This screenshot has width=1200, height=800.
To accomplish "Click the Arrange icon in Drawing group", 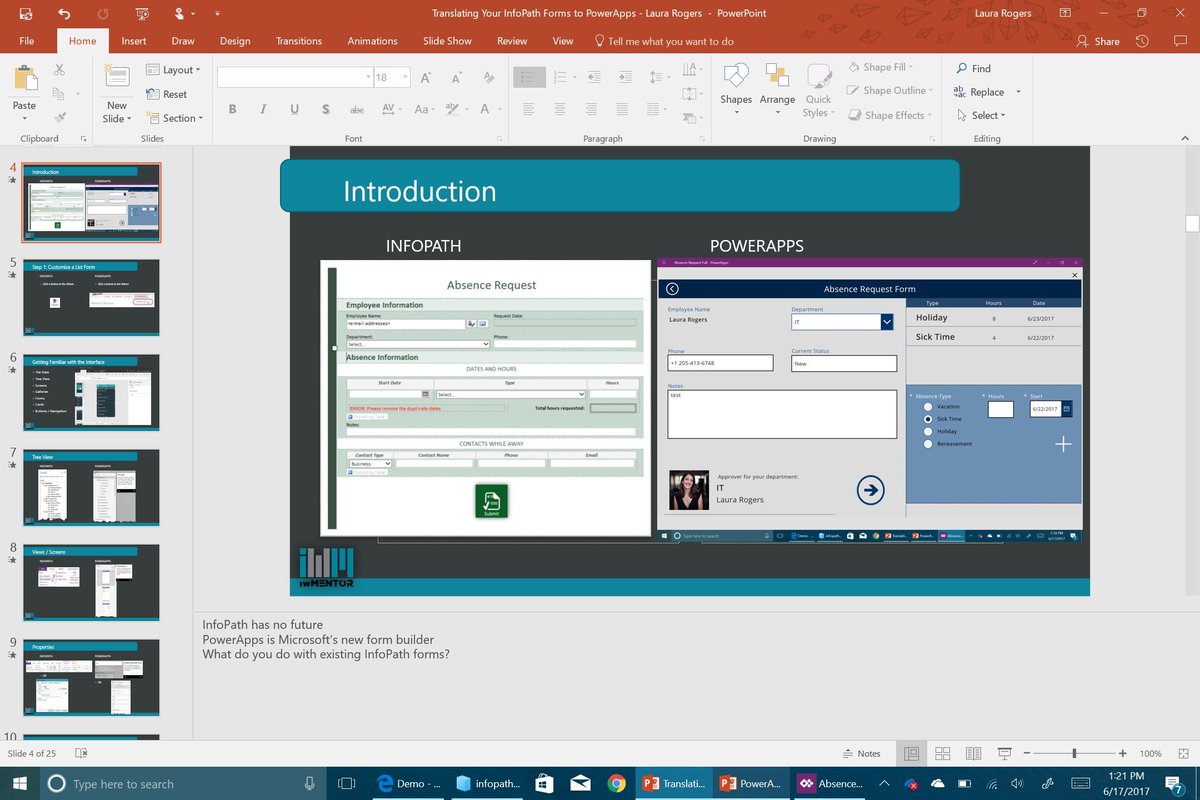I will [x=777, y=89].
